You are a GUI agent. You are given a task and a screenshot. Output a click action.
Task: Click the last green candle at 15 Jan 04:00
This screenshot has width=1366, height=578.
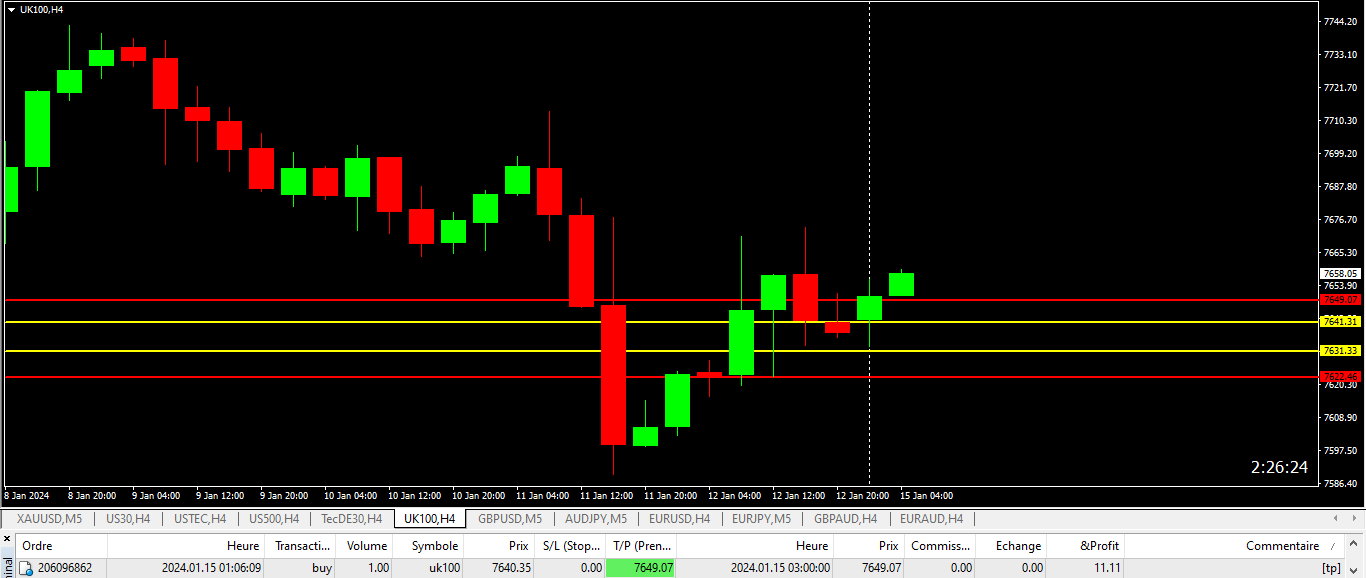click(901, 284)
